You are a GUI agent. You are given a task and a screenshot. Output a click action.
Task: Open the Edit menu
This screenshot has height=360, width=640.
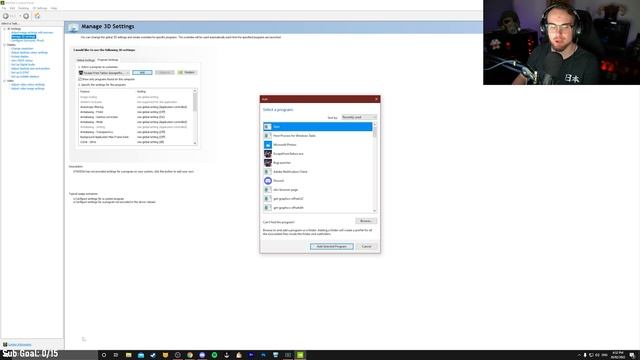(x=12, y=8)
